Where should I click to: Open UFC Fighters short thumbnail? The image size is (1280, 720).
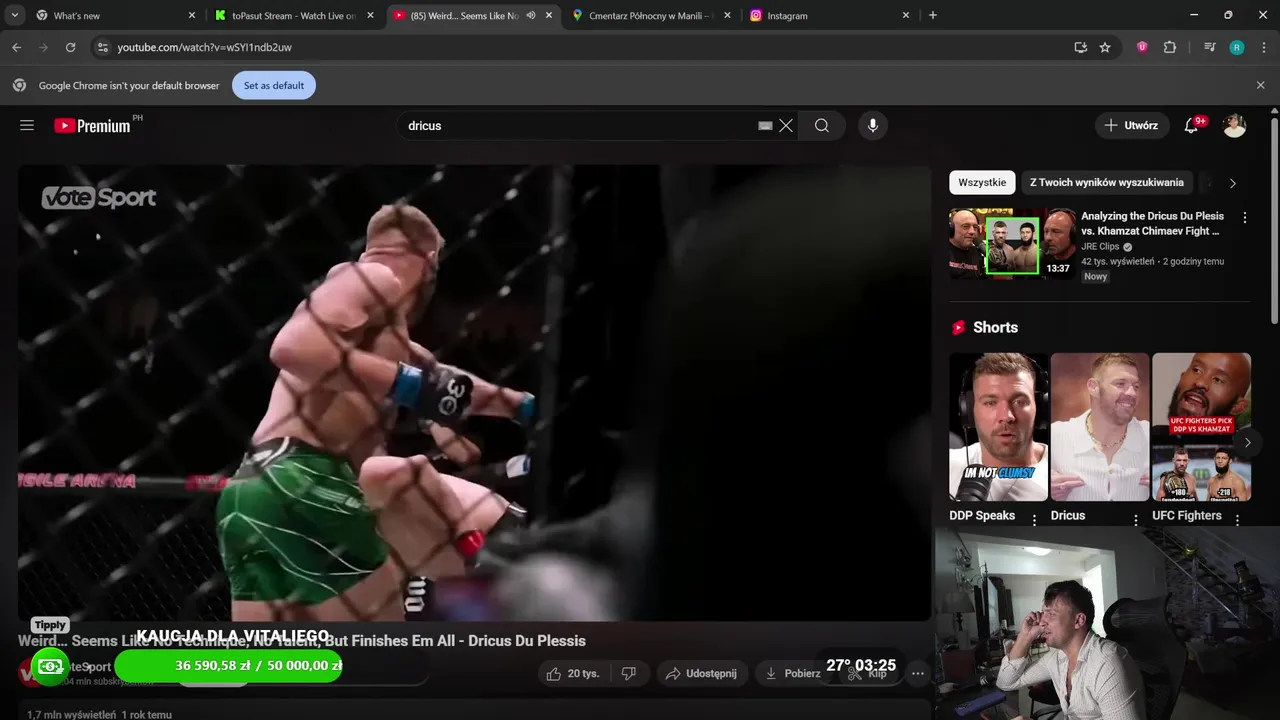pyautogui.click(x=1201, y=427)
